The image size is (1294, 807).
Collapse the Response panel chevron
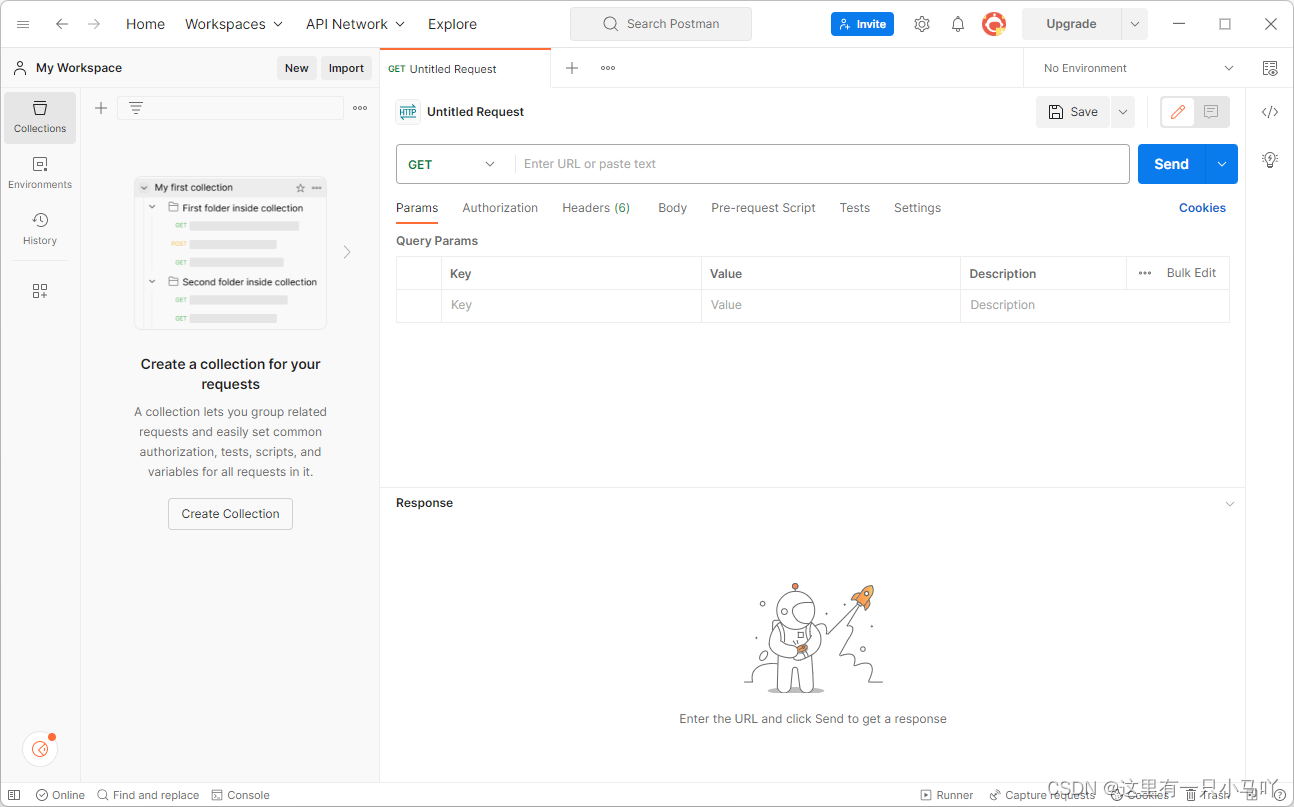[1230, 503]
